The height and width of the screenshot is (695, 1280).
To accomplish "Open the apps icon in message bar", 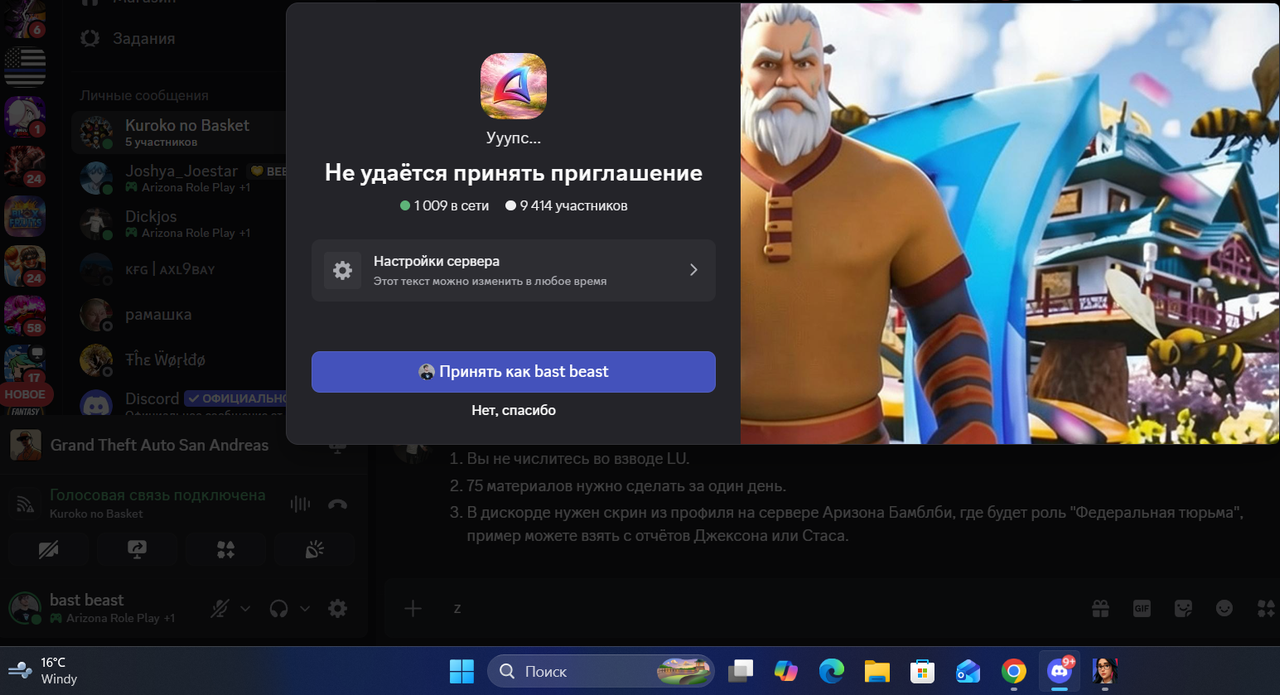I will click(x=1266, y=608).
